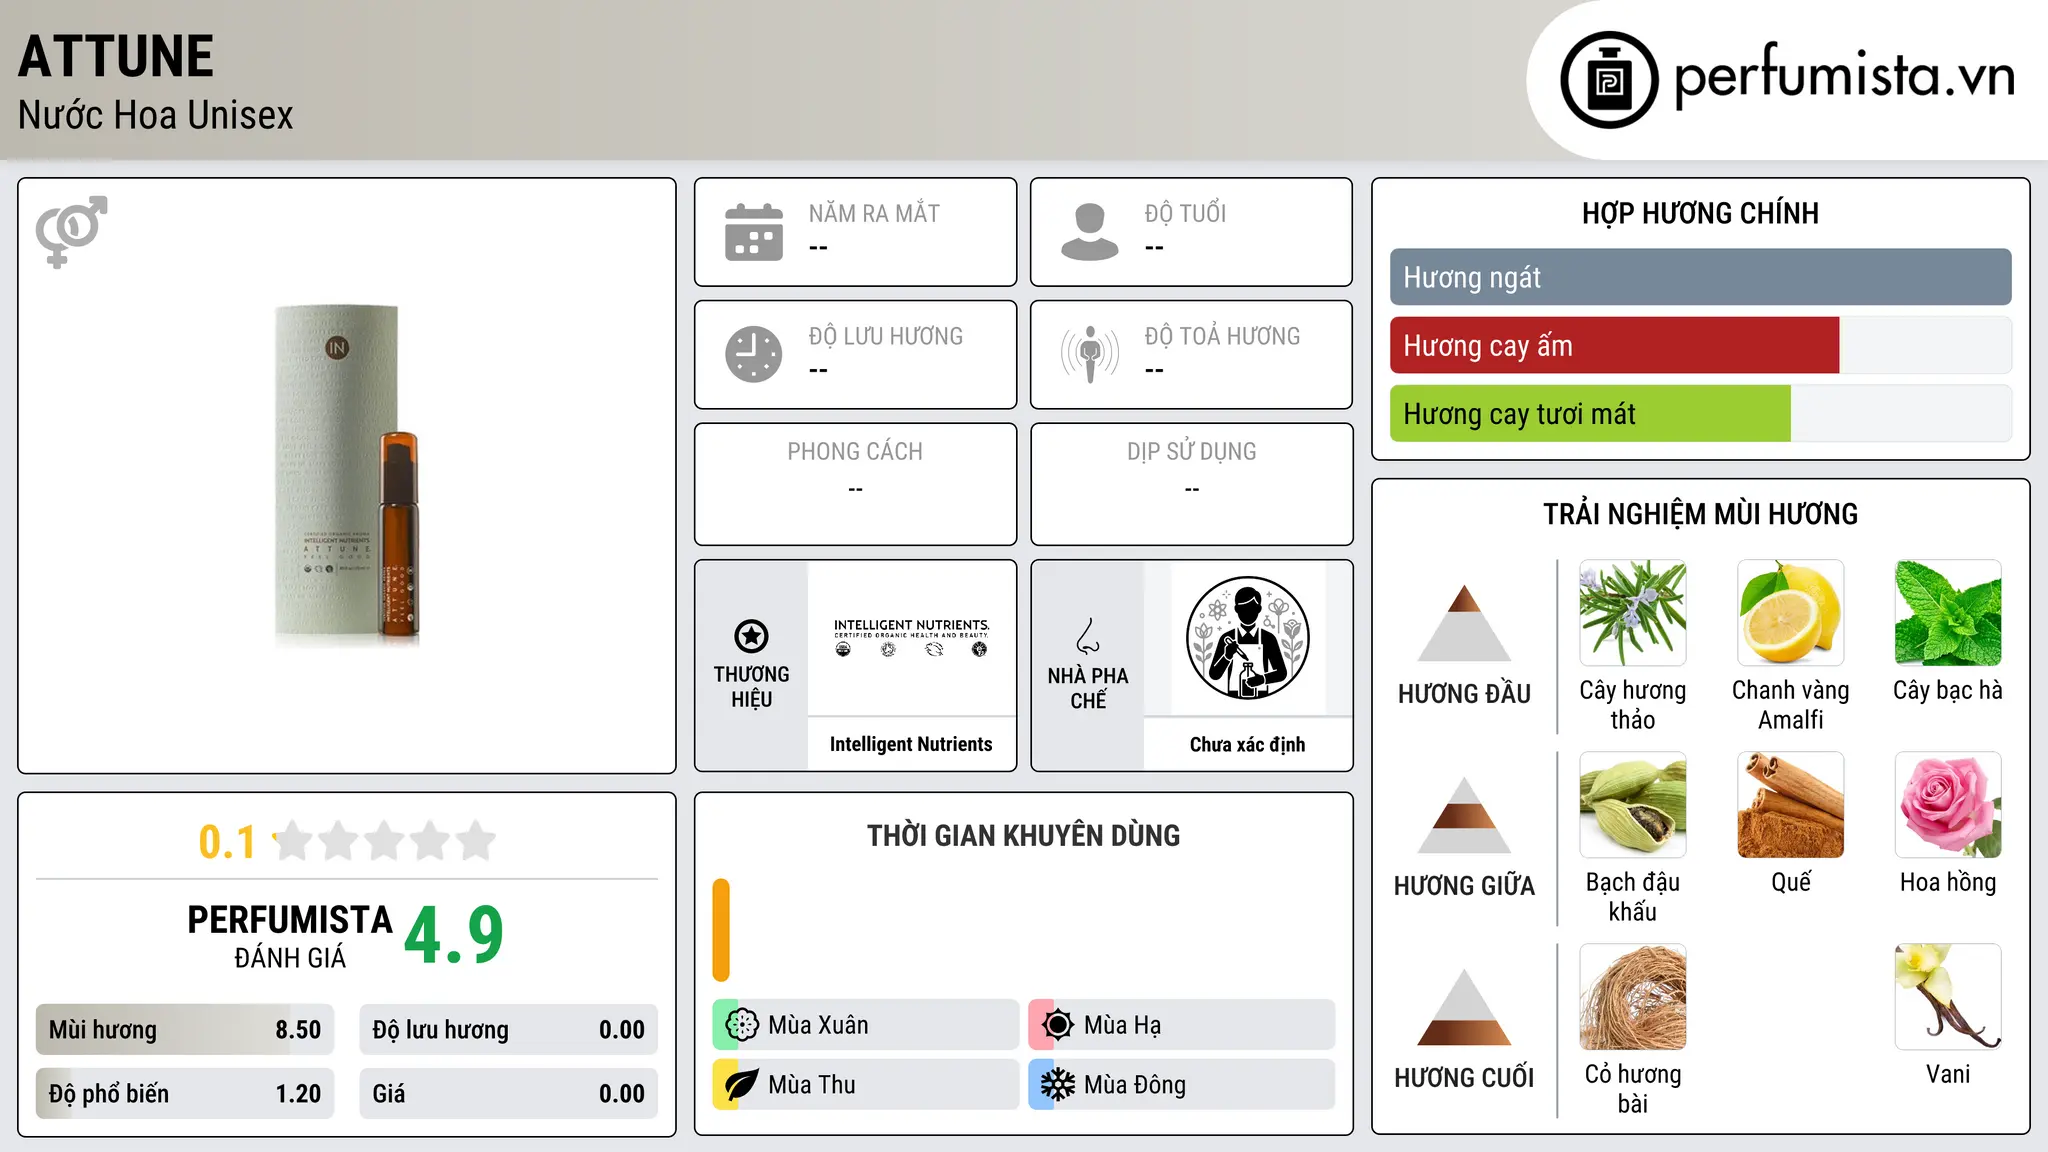Click the Giá 0.00 score row
Viewport: 2048px width, 1152px height.
pos(508,1094)
